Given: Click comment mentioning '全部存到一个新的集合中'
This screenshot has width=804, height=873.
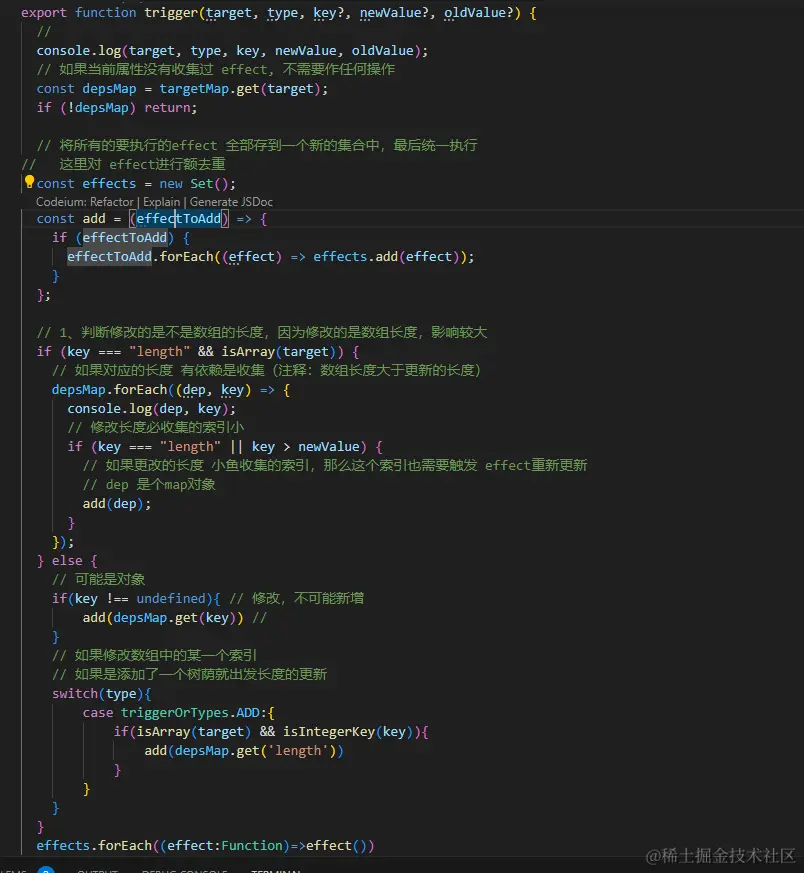Looking at the screenshot, I should [x=257, y=146].
